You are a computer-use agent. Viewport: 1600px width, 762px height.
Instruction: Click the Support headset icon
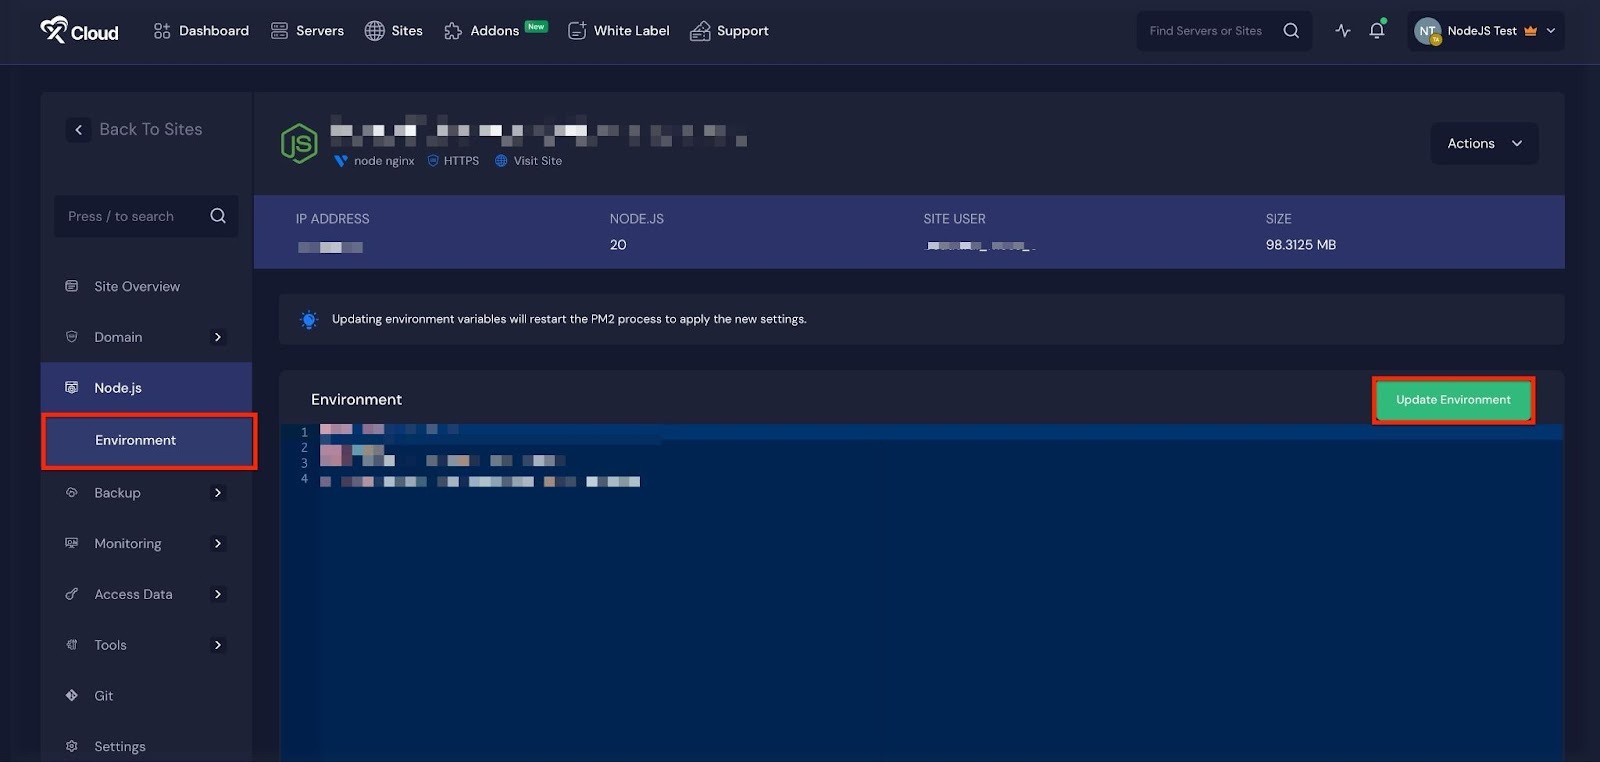tap(700, 31)
